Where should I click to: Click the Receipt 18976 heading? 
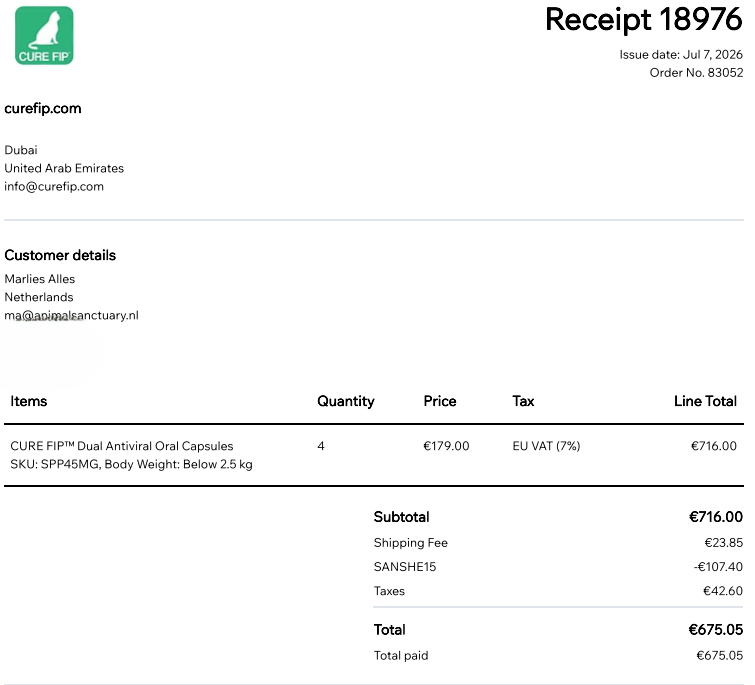(644, 20)
